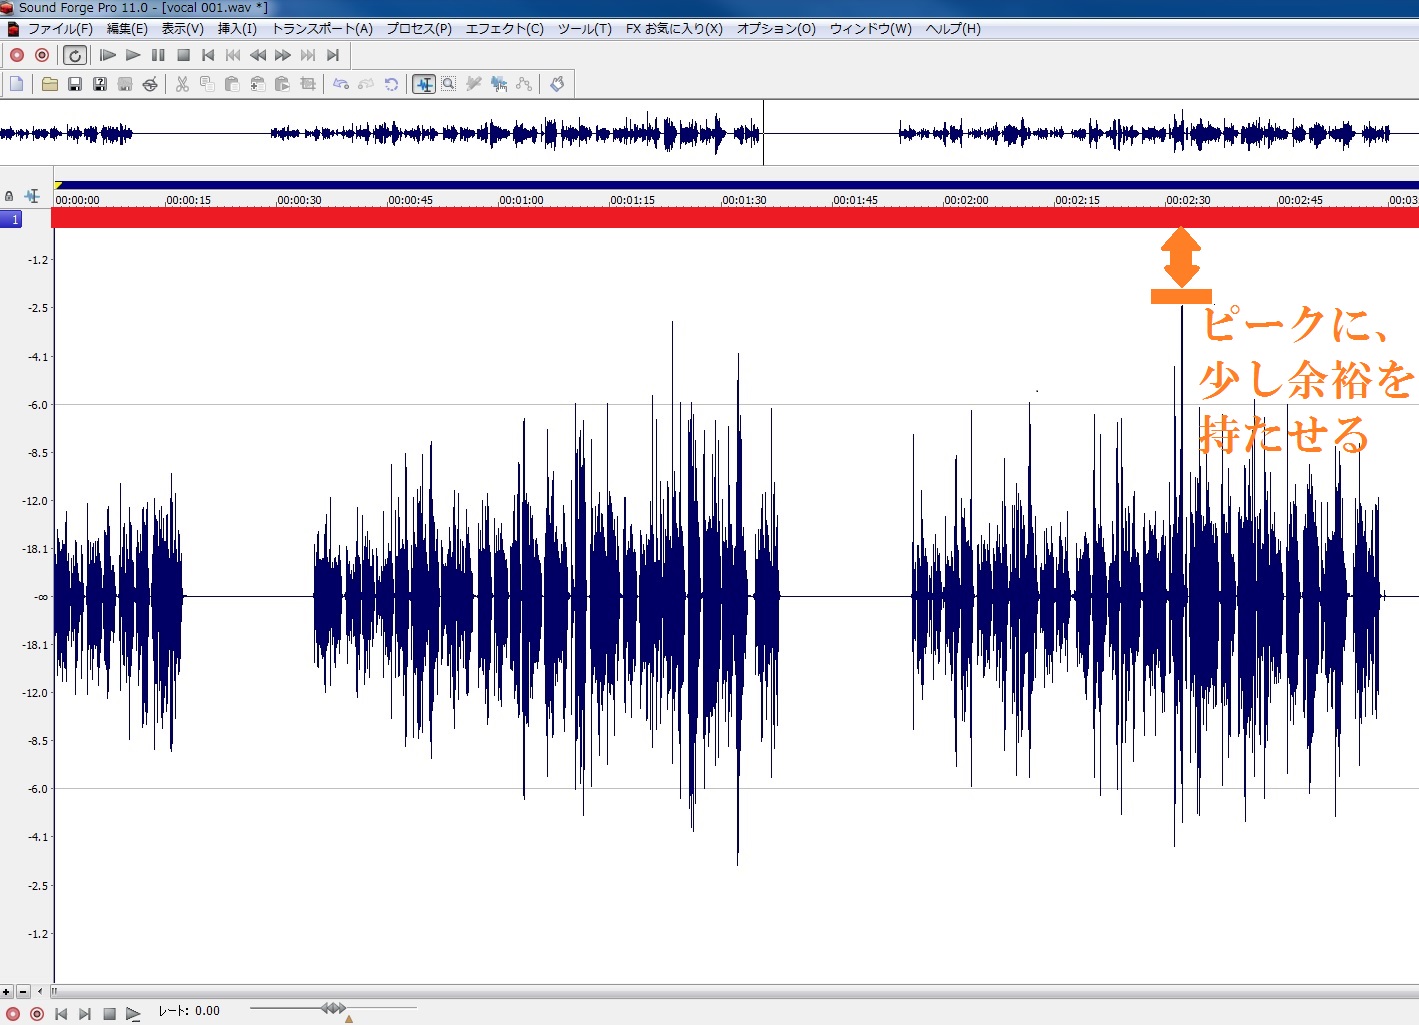Click Record in the bottom window transport

tap(13, 1014)
